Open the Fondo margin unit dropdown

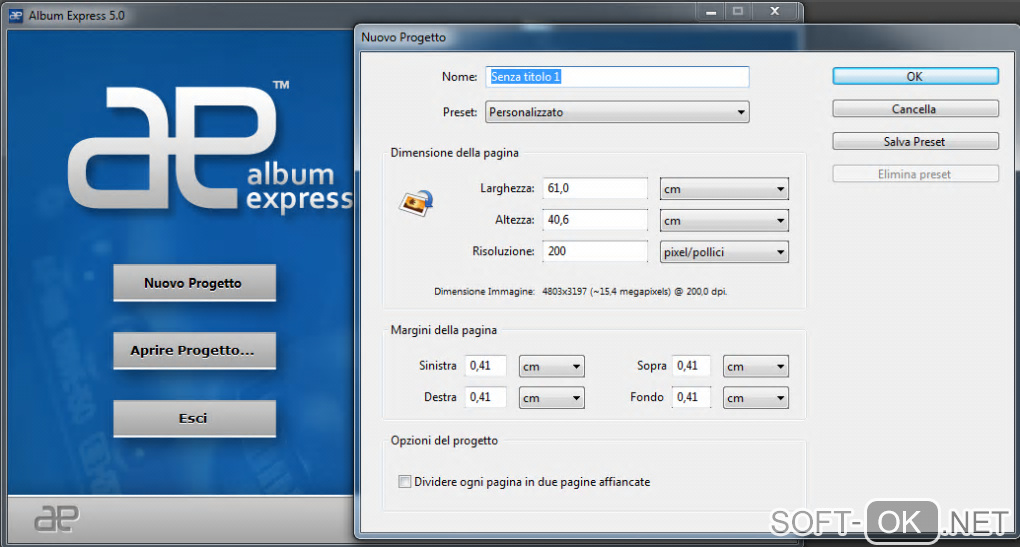(756, 398)
